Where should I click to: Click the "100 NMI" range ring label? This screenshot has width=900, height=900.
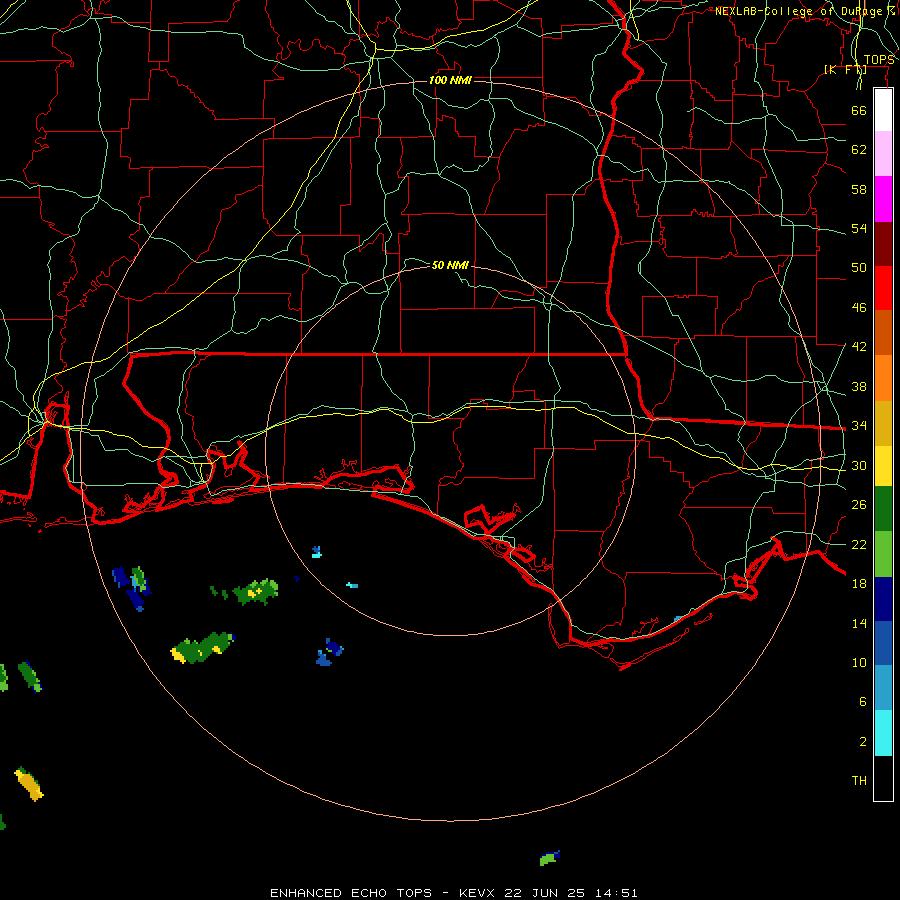pyautogui.click(x=450, y=80)
